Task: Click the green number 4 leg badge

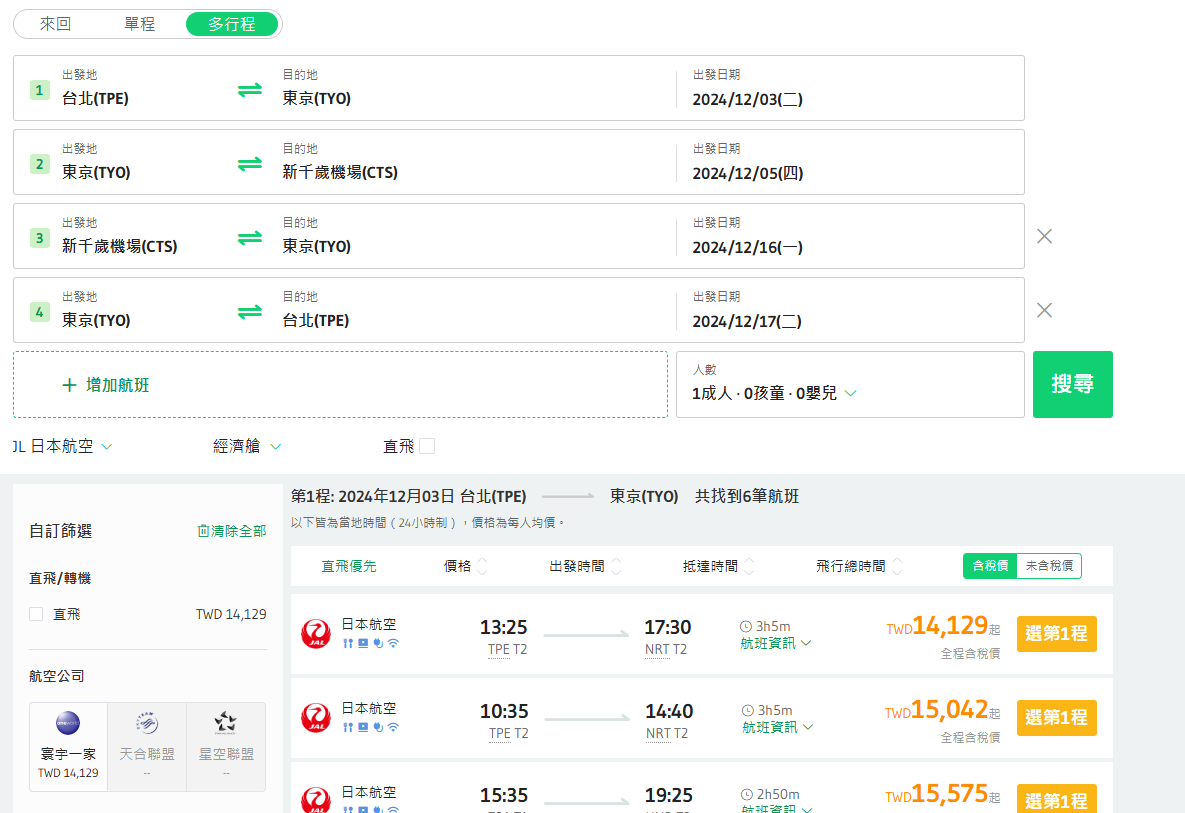Action: pos(39,312)
